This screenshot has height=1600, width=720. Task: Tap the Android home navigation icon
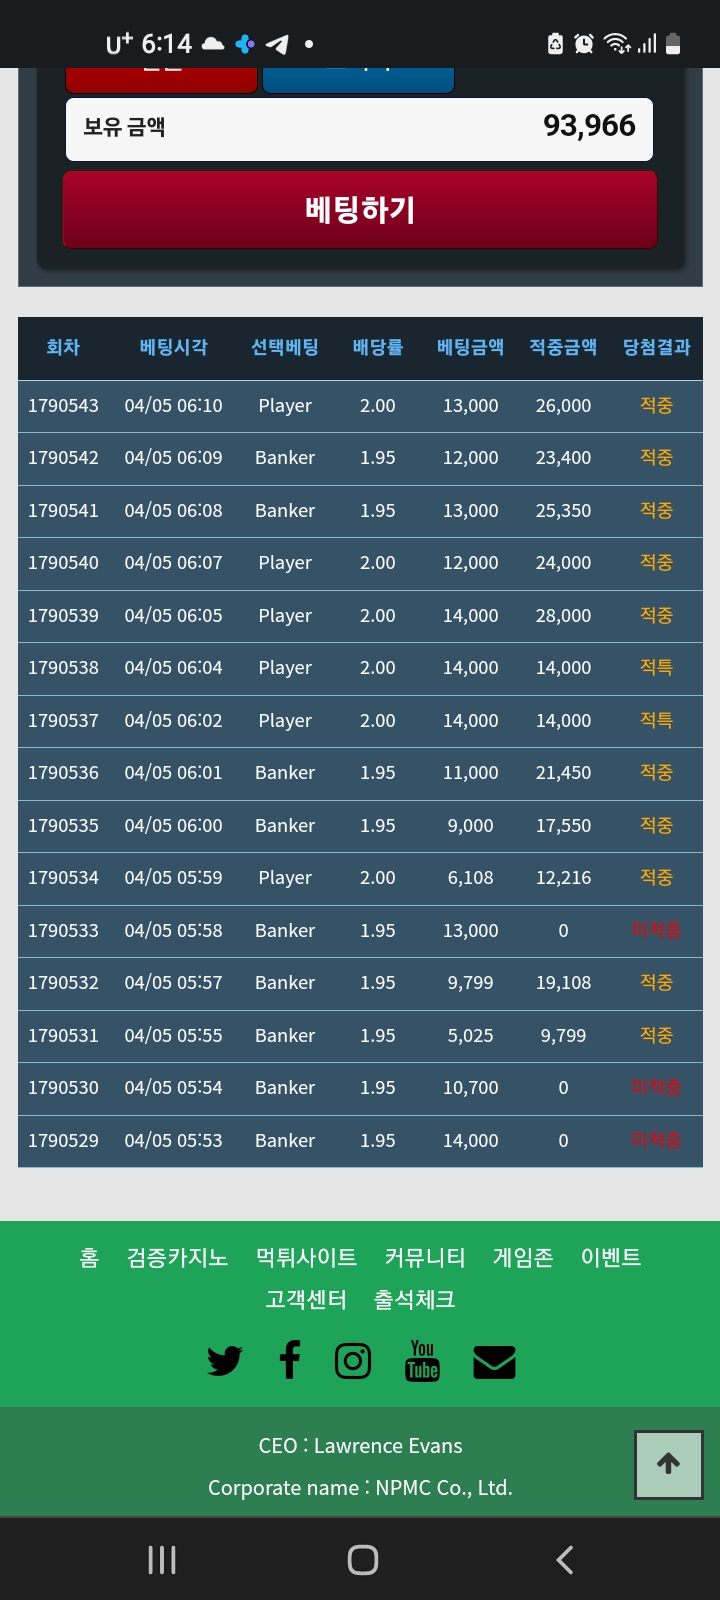point(363,1560)
